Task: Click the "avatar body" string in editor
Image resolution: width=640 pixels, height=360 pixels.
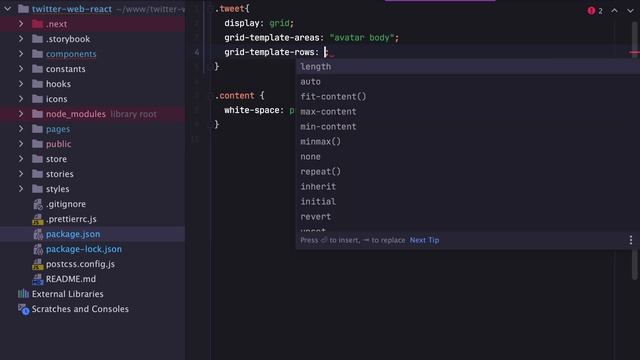Action: coord(362,38)
